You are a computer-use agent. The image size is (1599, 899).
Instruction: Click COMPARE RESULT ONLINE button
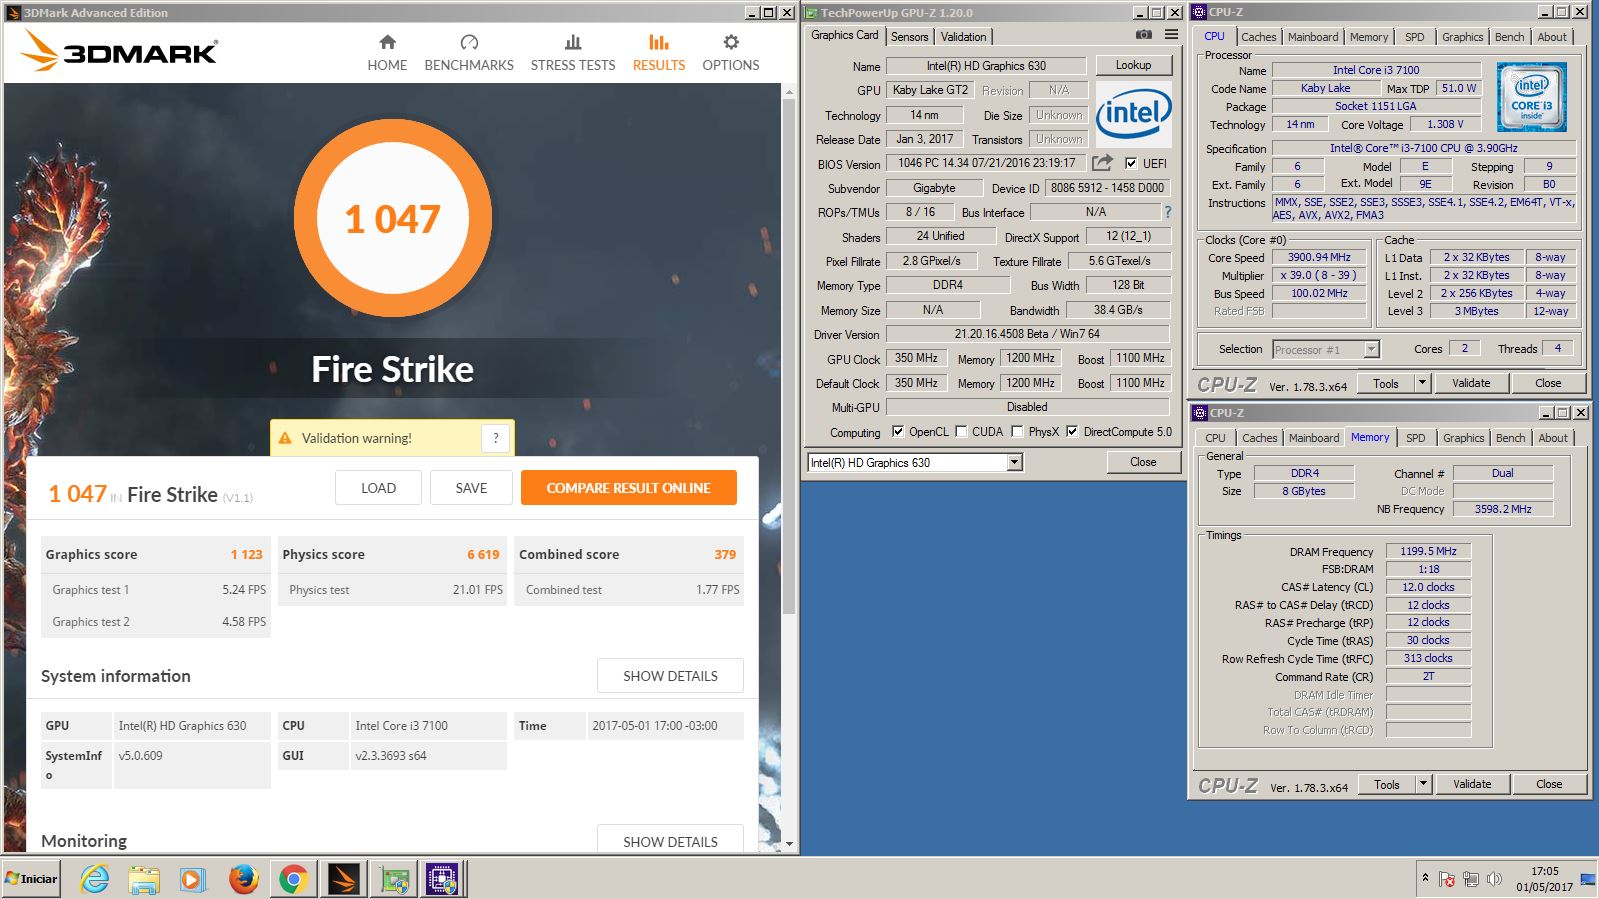[x=628, y=488]
